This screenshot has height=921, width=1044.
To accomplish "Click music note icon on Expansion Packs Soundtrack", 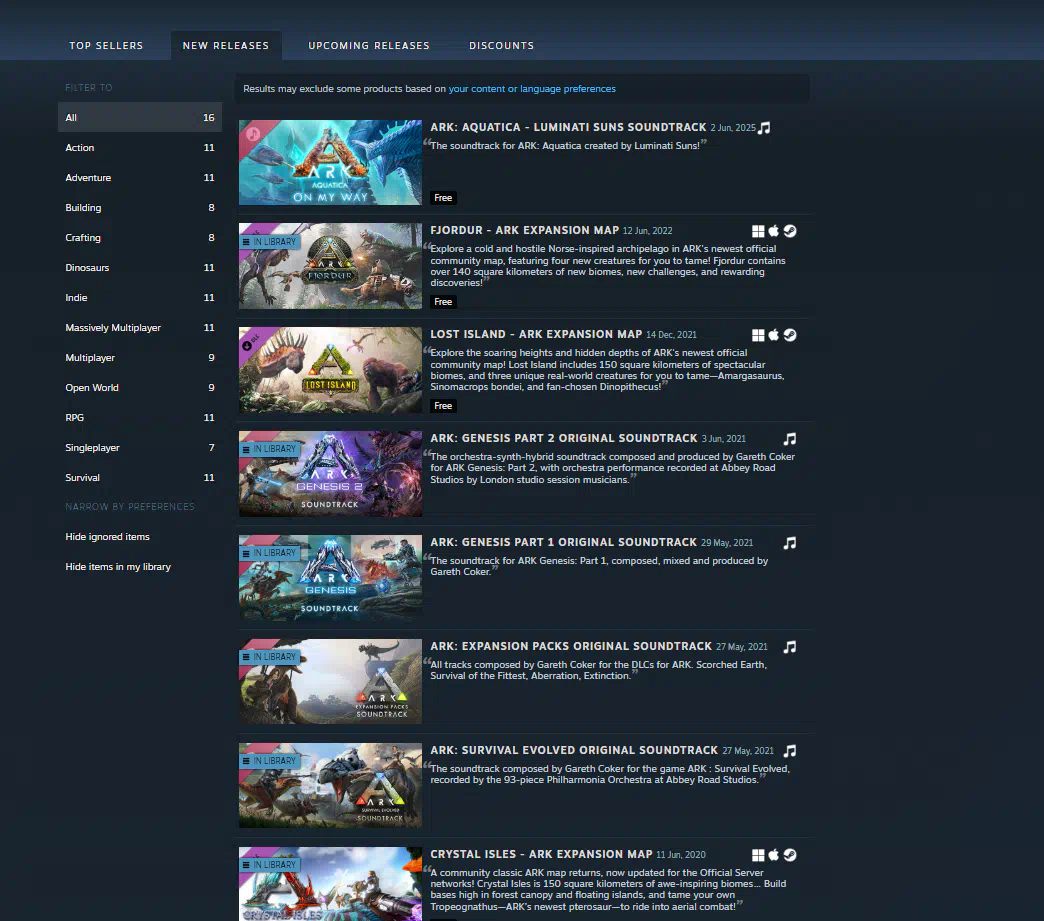I will point(790,647).
